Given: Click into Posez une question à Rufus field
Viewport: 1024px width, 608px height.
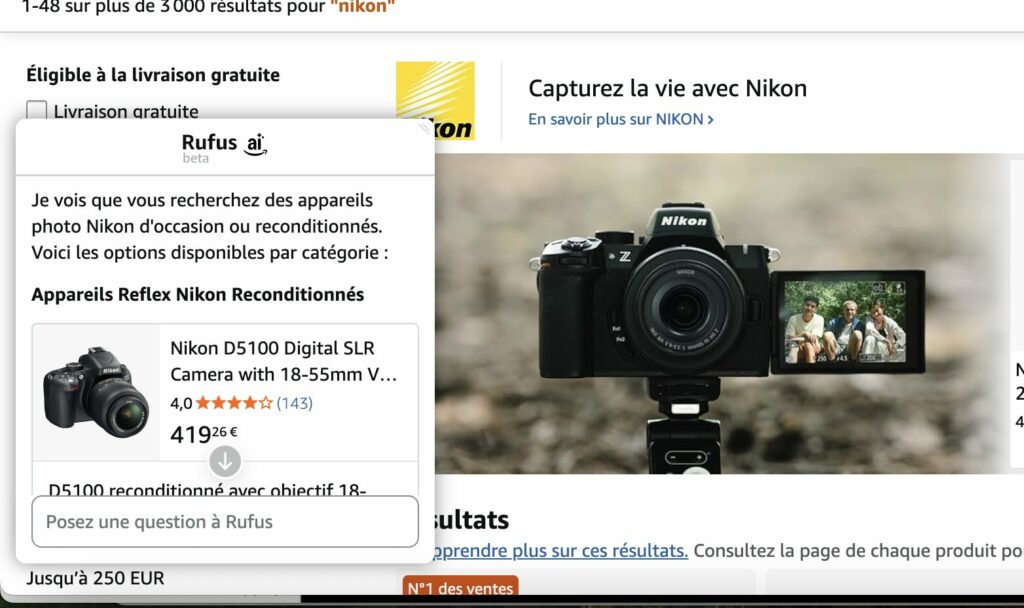Looking at the screenshot, I should (225, 521).
